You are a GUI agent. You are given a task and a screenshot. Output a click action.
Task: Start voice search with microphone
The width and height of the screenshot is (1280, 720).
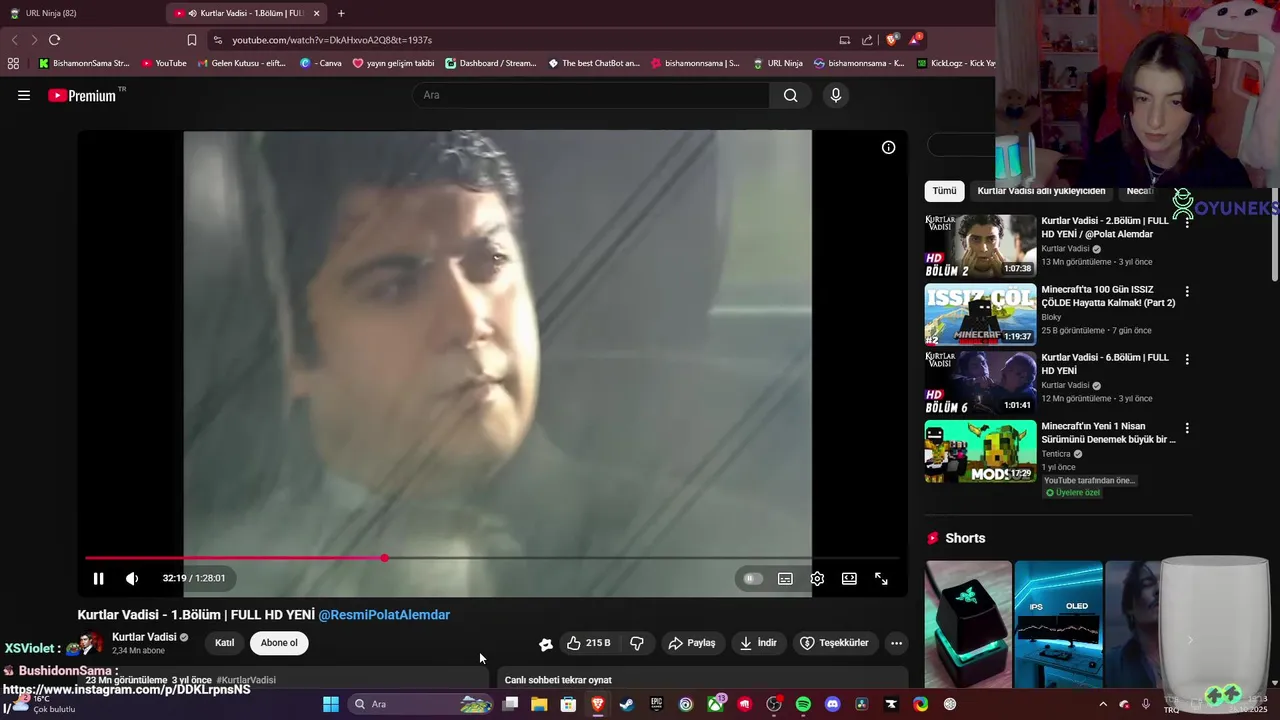836,95
